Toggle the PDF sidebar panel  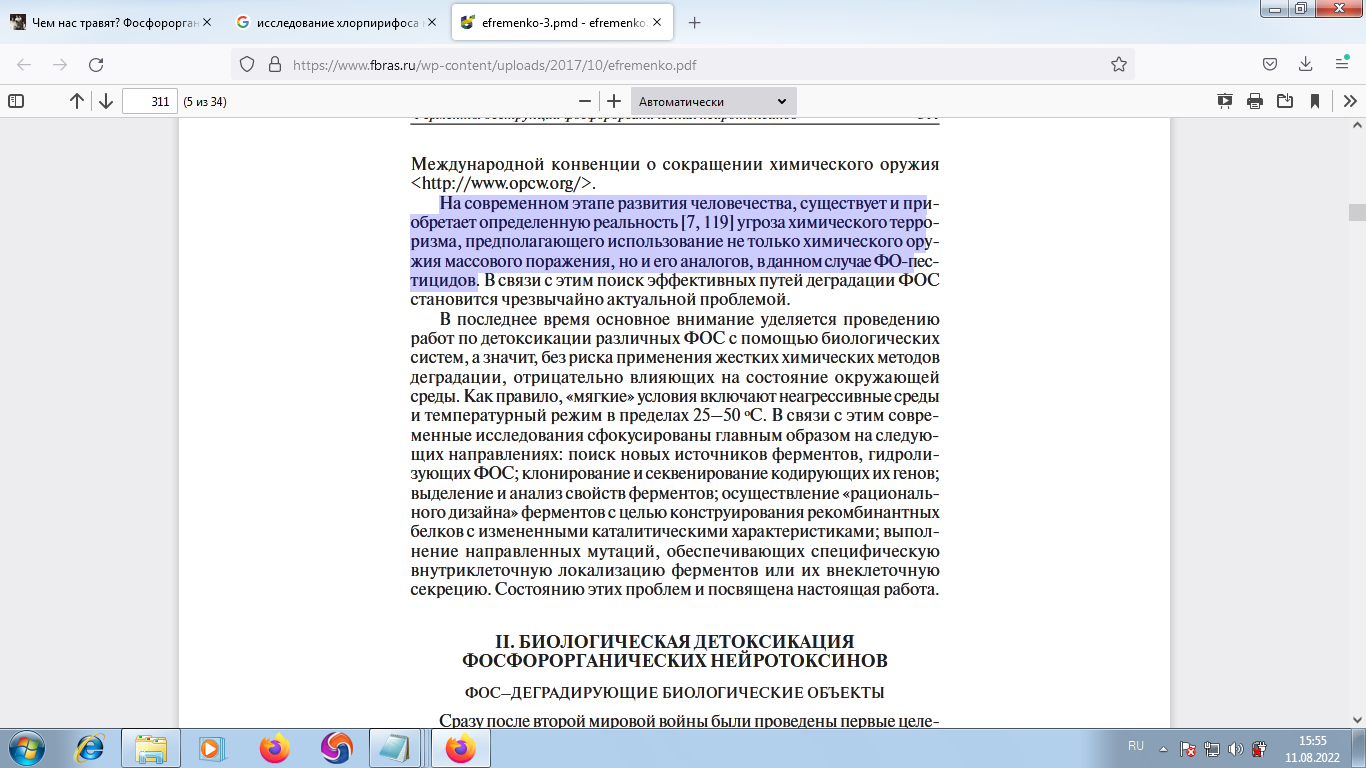click(x=15, y=101)
